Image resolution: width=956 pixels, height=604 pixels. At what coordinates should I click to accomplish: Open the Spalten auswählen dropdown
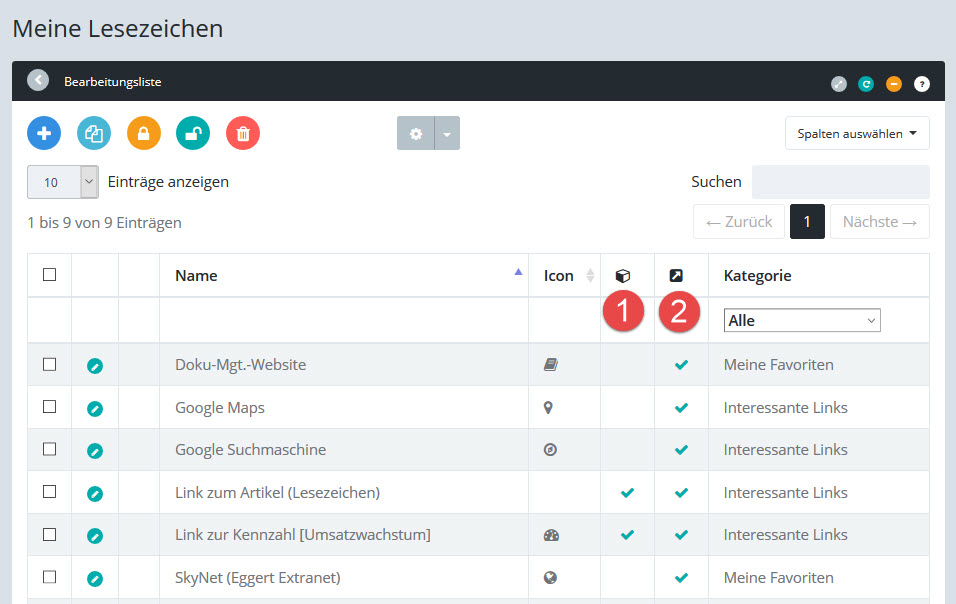pos(857,133)
